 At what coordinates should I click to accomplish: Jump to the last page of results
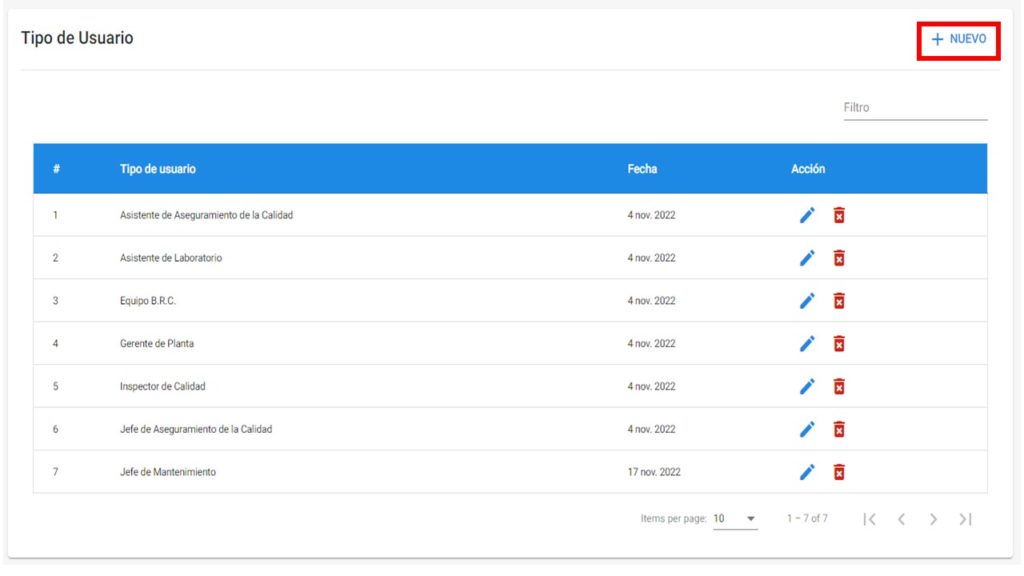965,519
